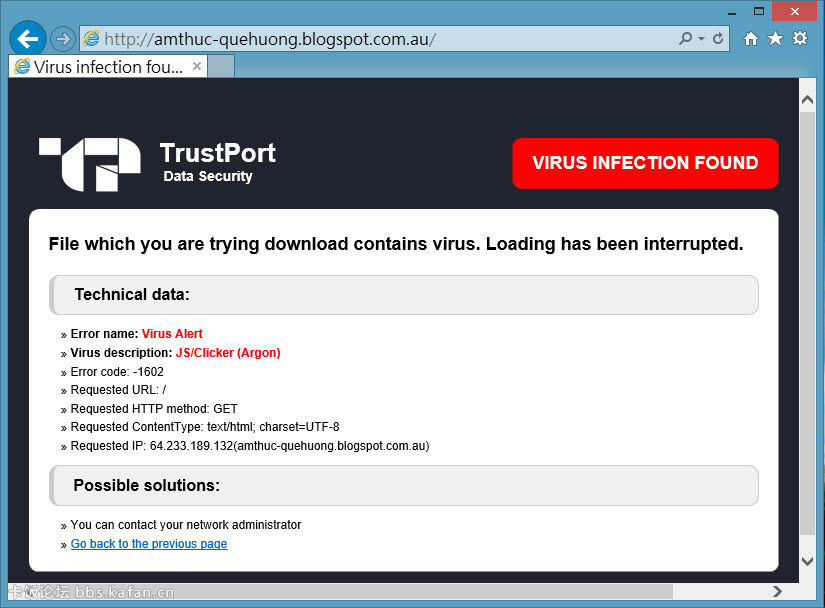Viewport: 825px width, 608px height.
Task: Maximize the browser window
Action: pos(759,11)
